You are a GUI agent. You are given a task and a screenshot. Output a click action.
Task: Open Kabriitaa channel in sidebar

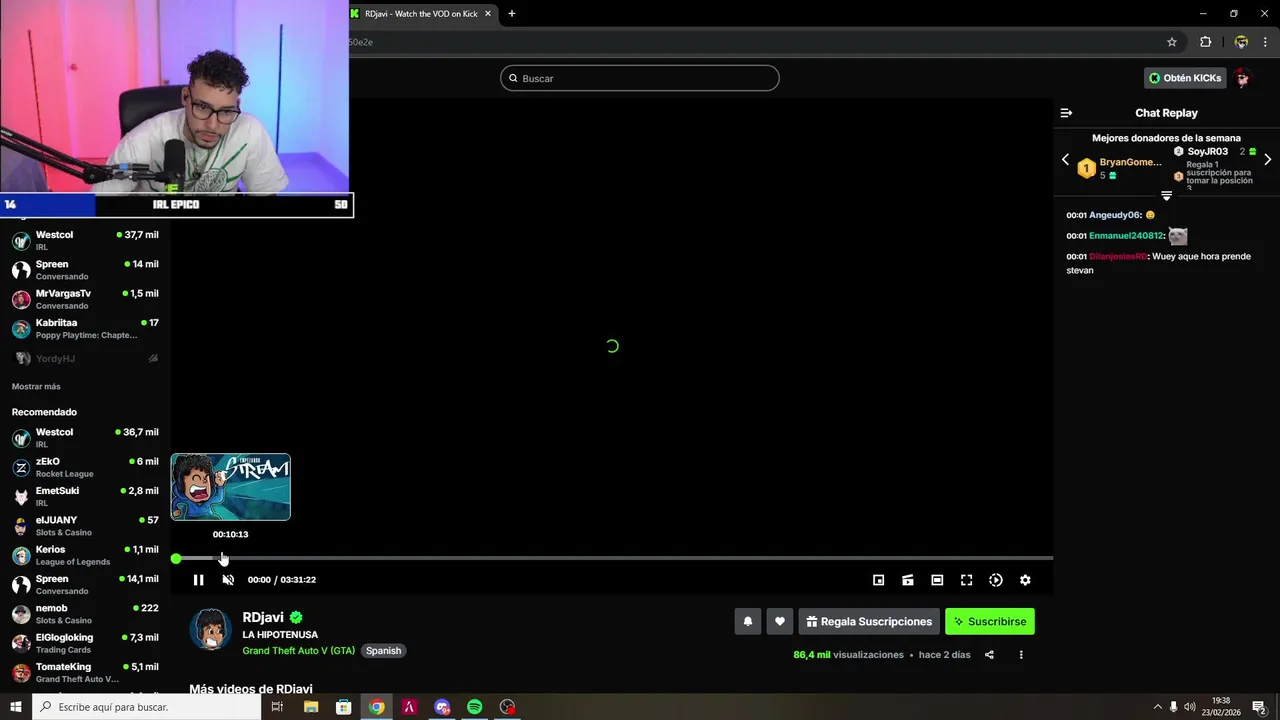pyautogui.click(x=85, y=328)
